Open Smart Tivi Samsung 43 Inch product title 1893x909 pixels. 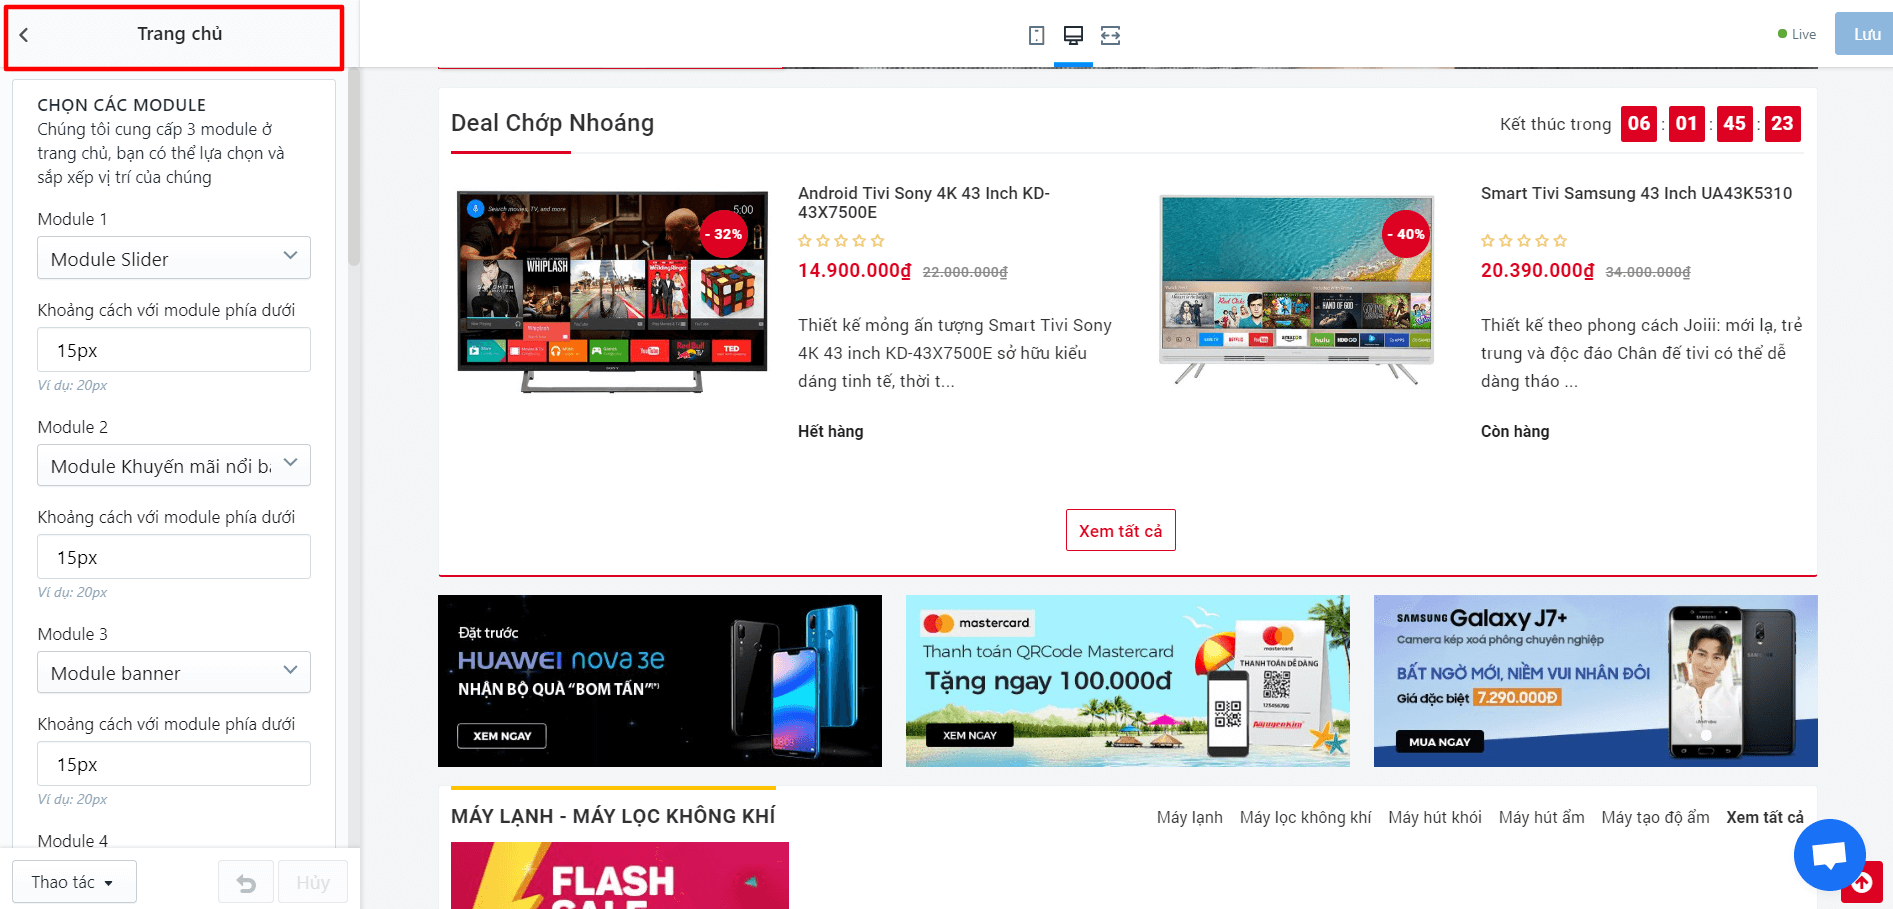1636,194
